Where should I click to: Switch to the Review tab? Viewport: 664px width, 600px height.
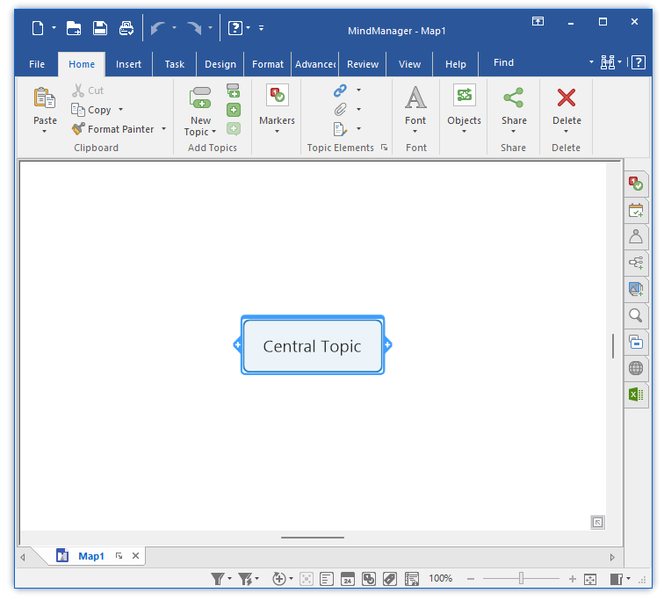pos(362,64)
